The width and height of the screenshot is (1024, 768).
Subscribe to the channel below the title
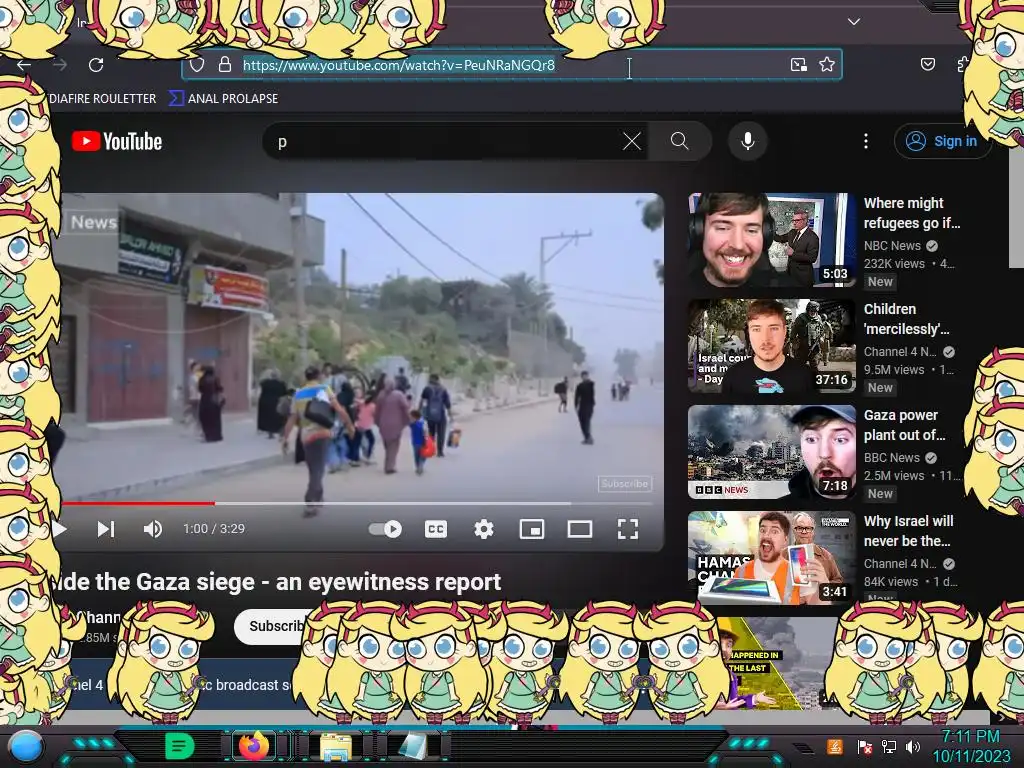click(x=271, y=626)
